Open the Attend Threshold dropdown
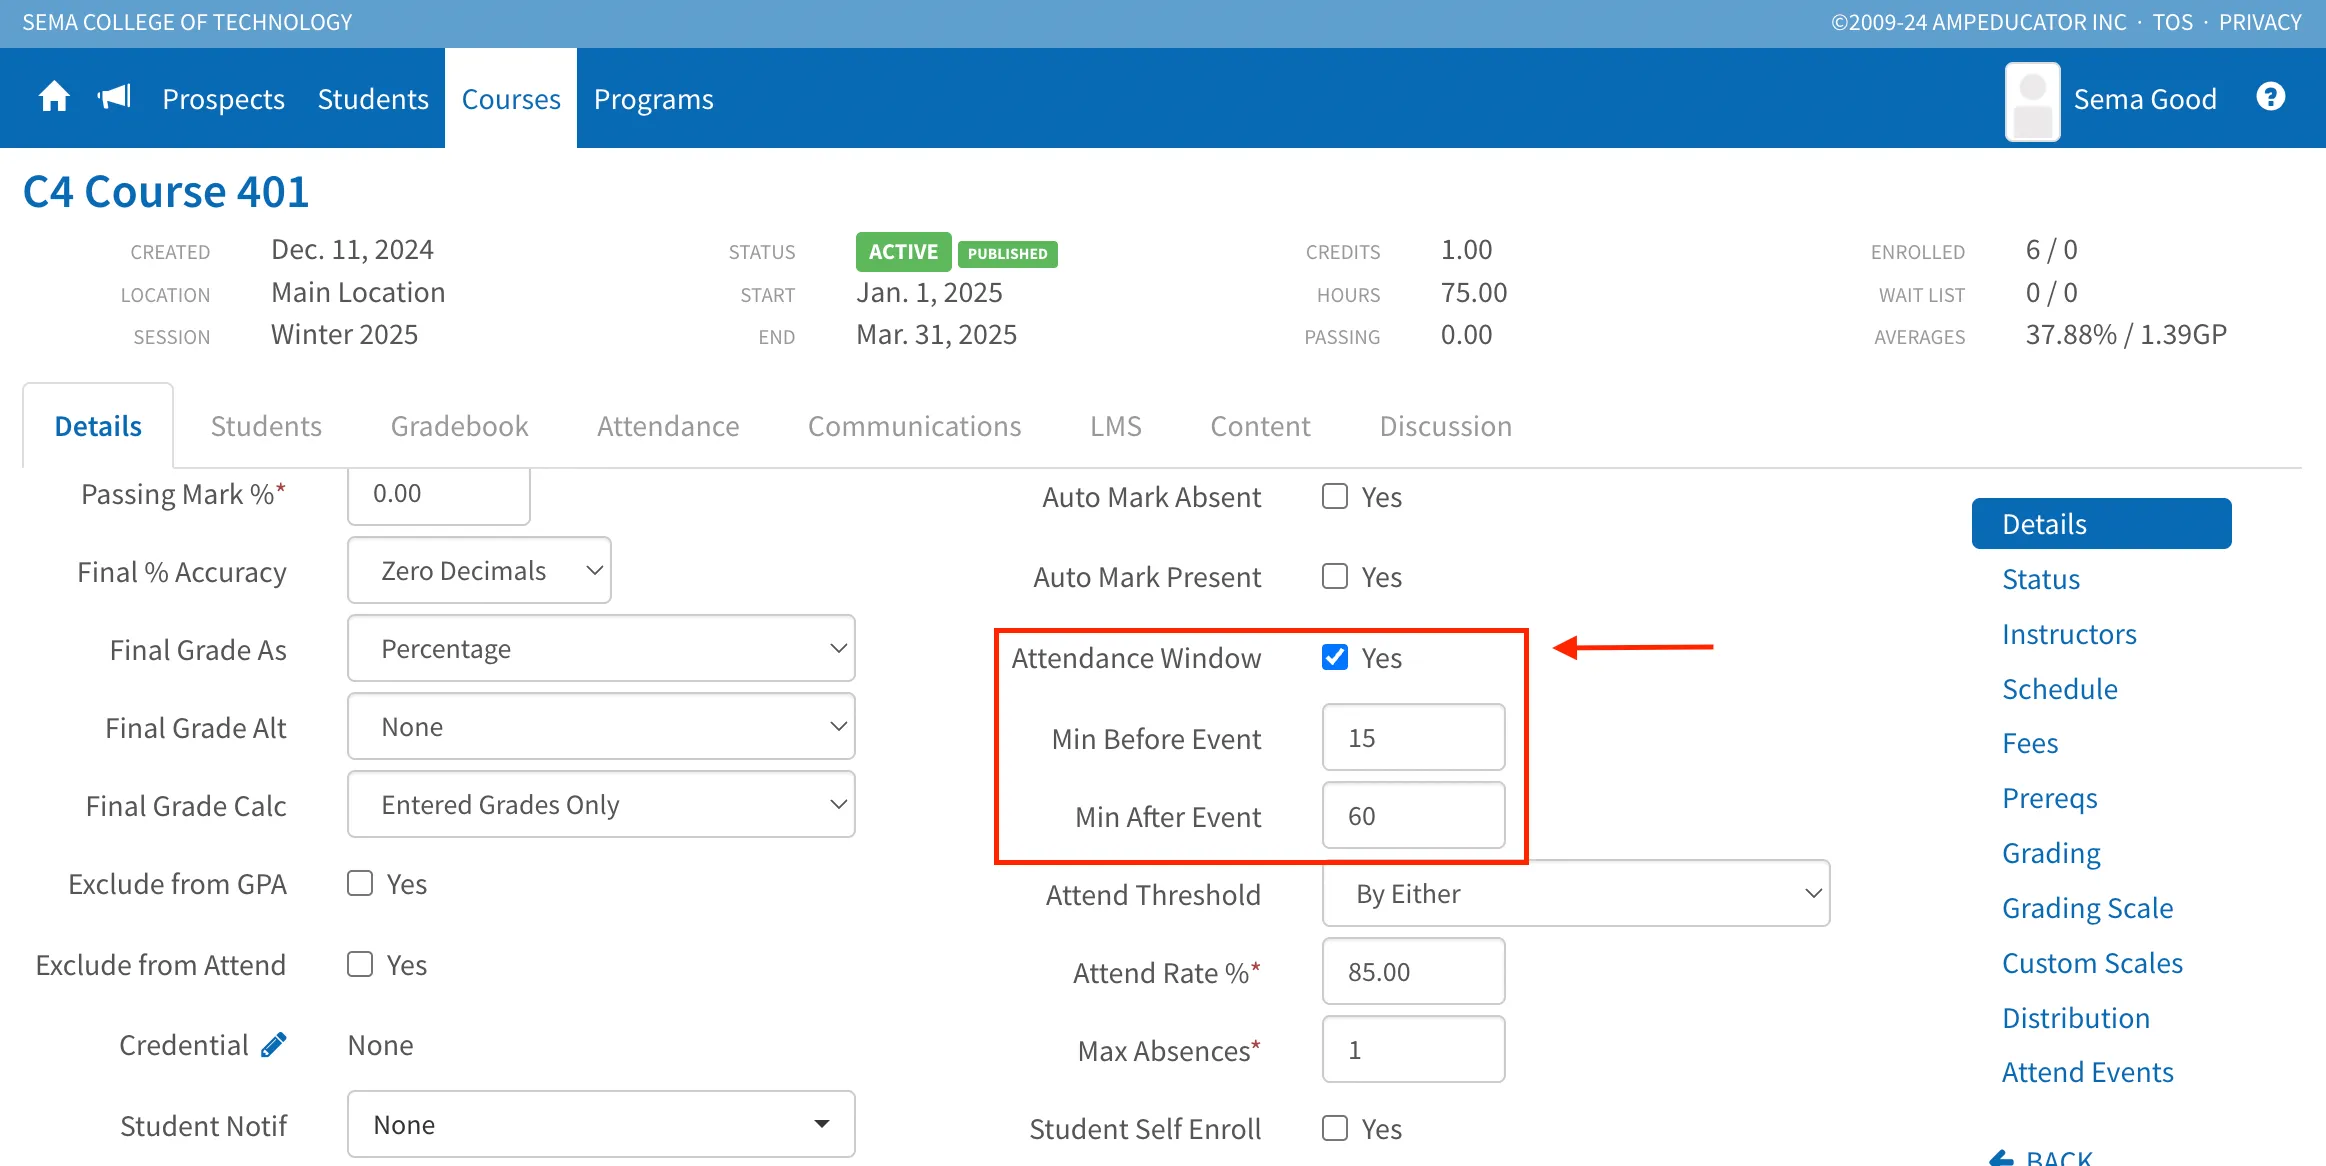This screenshot has height=1166, width=2326. [1576, 893]
